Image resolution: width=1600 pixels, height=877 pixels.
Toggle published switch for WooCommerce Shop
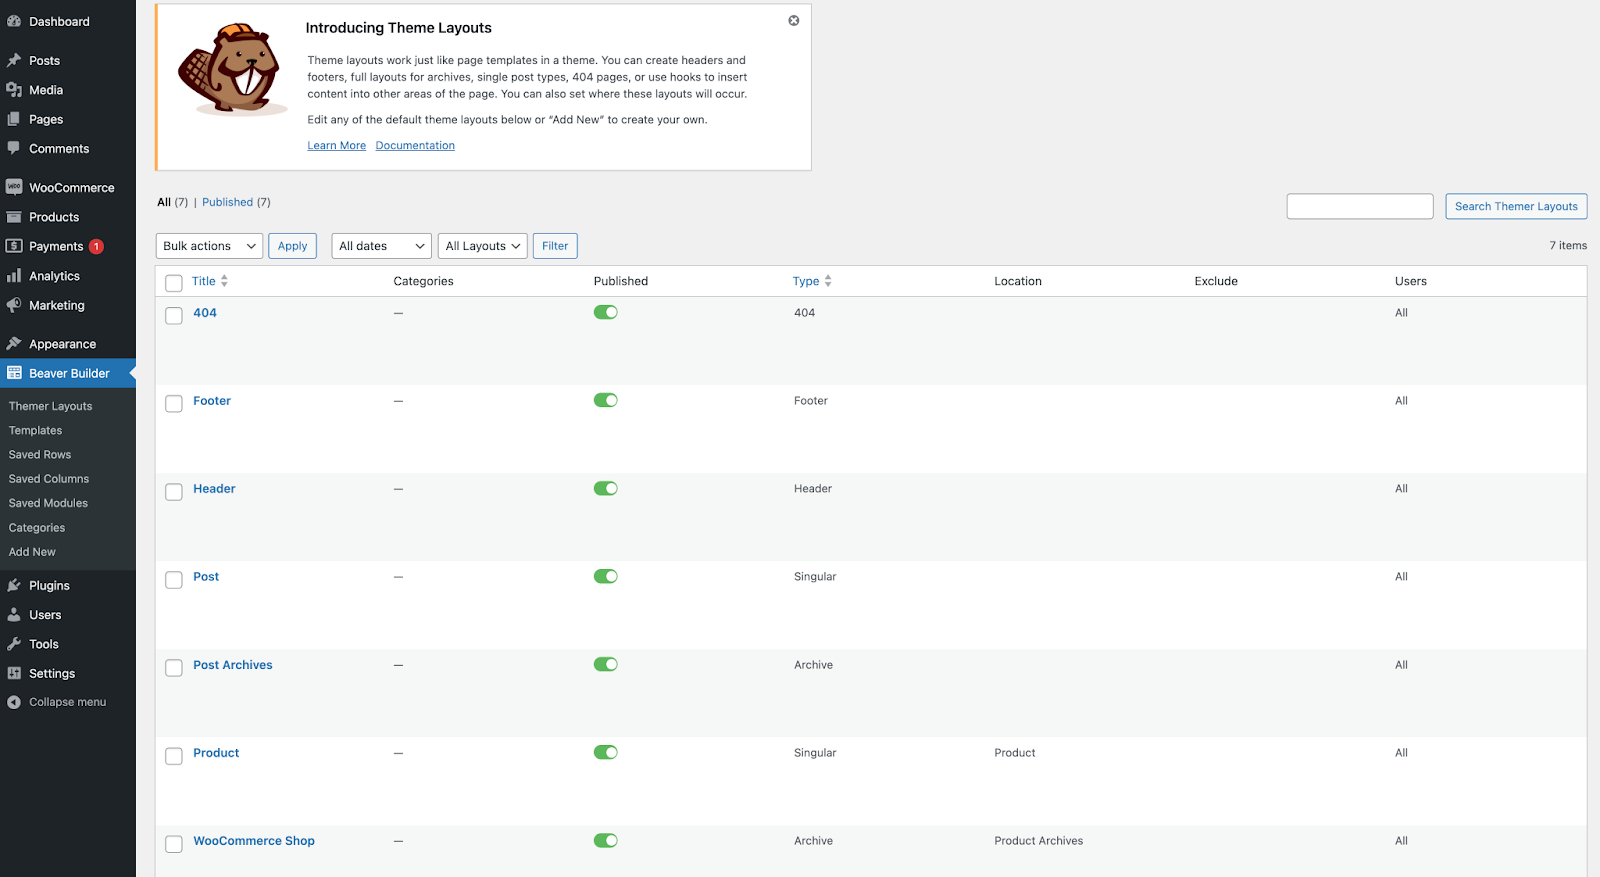click(606, 840)
